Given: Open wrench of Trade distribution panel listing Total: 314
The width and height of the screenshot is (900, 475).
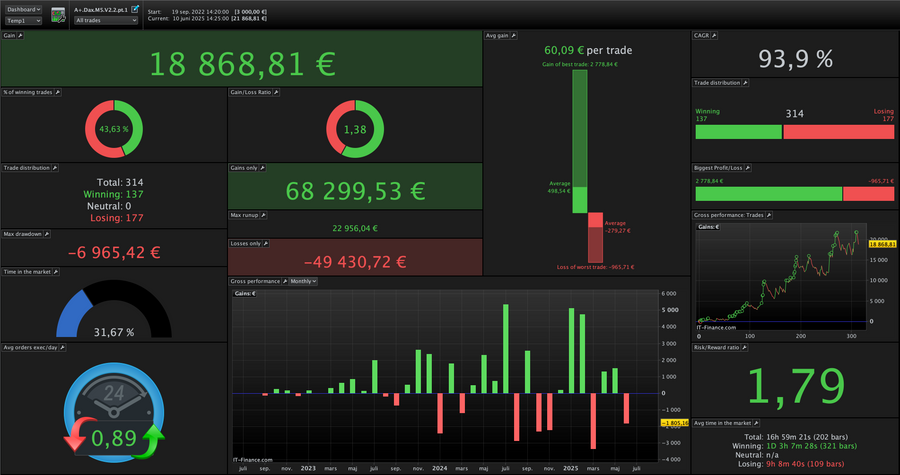Looking at the screenshot, I should 55,168.
